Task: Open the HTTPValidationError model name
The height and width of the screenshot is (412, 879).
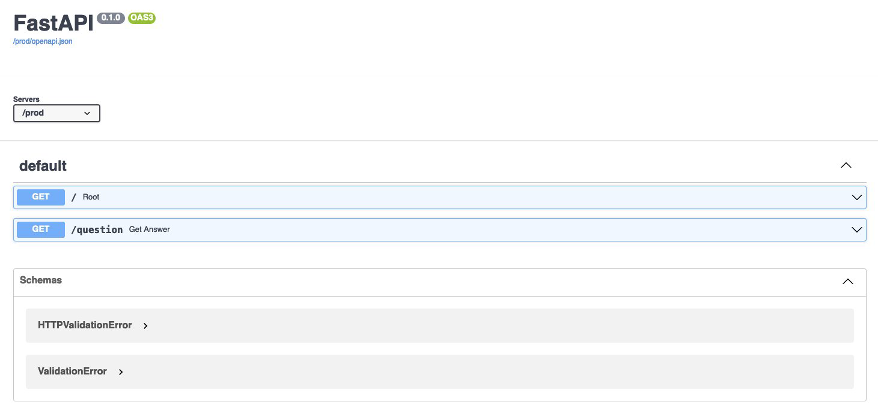Action: pos(85,325)
